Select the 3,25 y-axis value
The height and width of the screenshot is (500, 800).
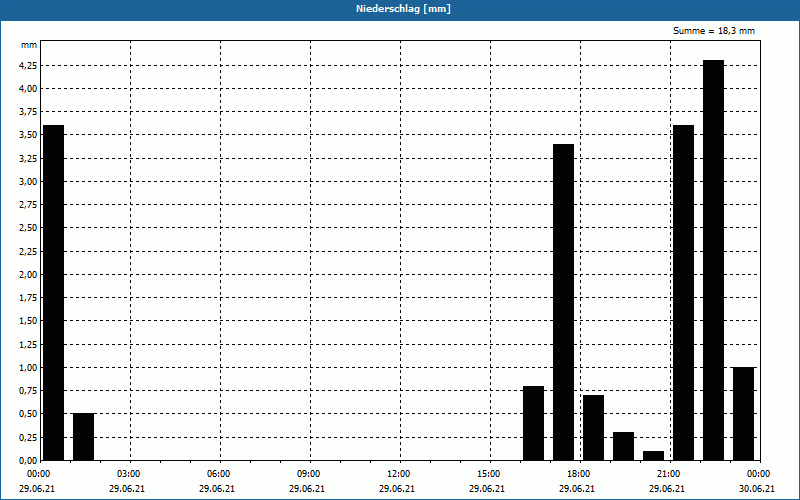tap(28, 159)
